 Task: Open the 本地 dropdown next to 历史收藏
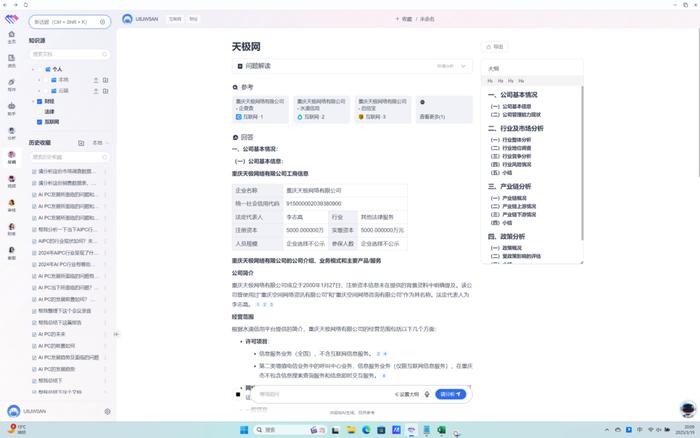pyautogui.click(x=100, y=143)
